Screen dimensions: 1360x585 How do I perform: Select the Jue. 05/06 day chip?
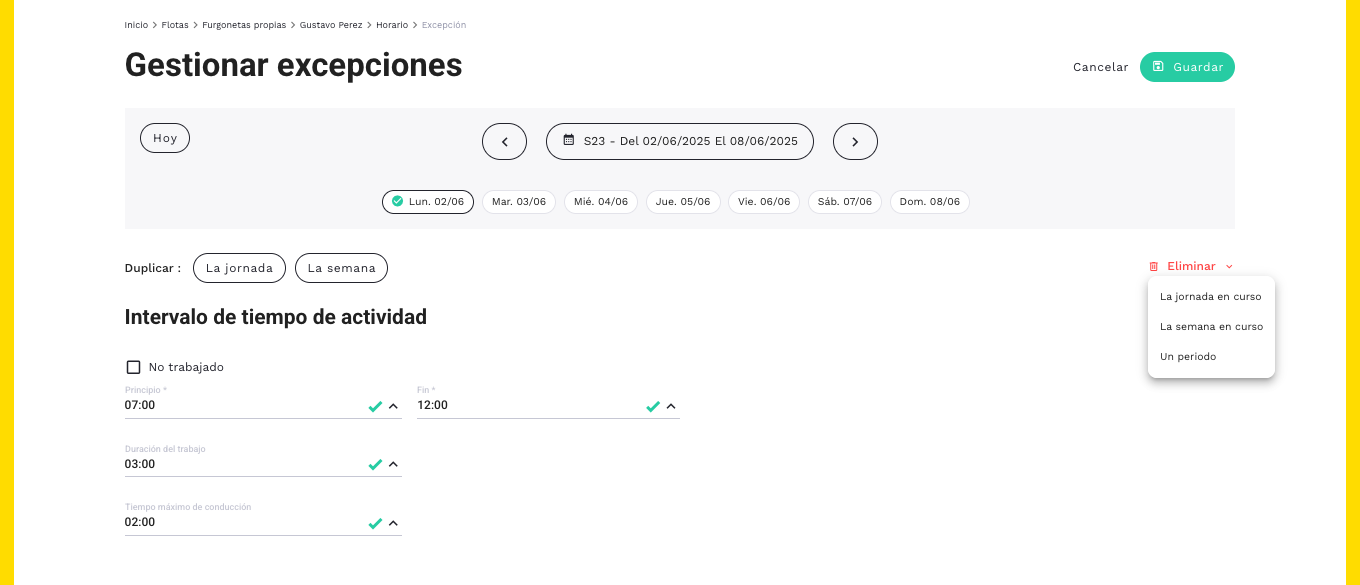(x=683, y=202)
